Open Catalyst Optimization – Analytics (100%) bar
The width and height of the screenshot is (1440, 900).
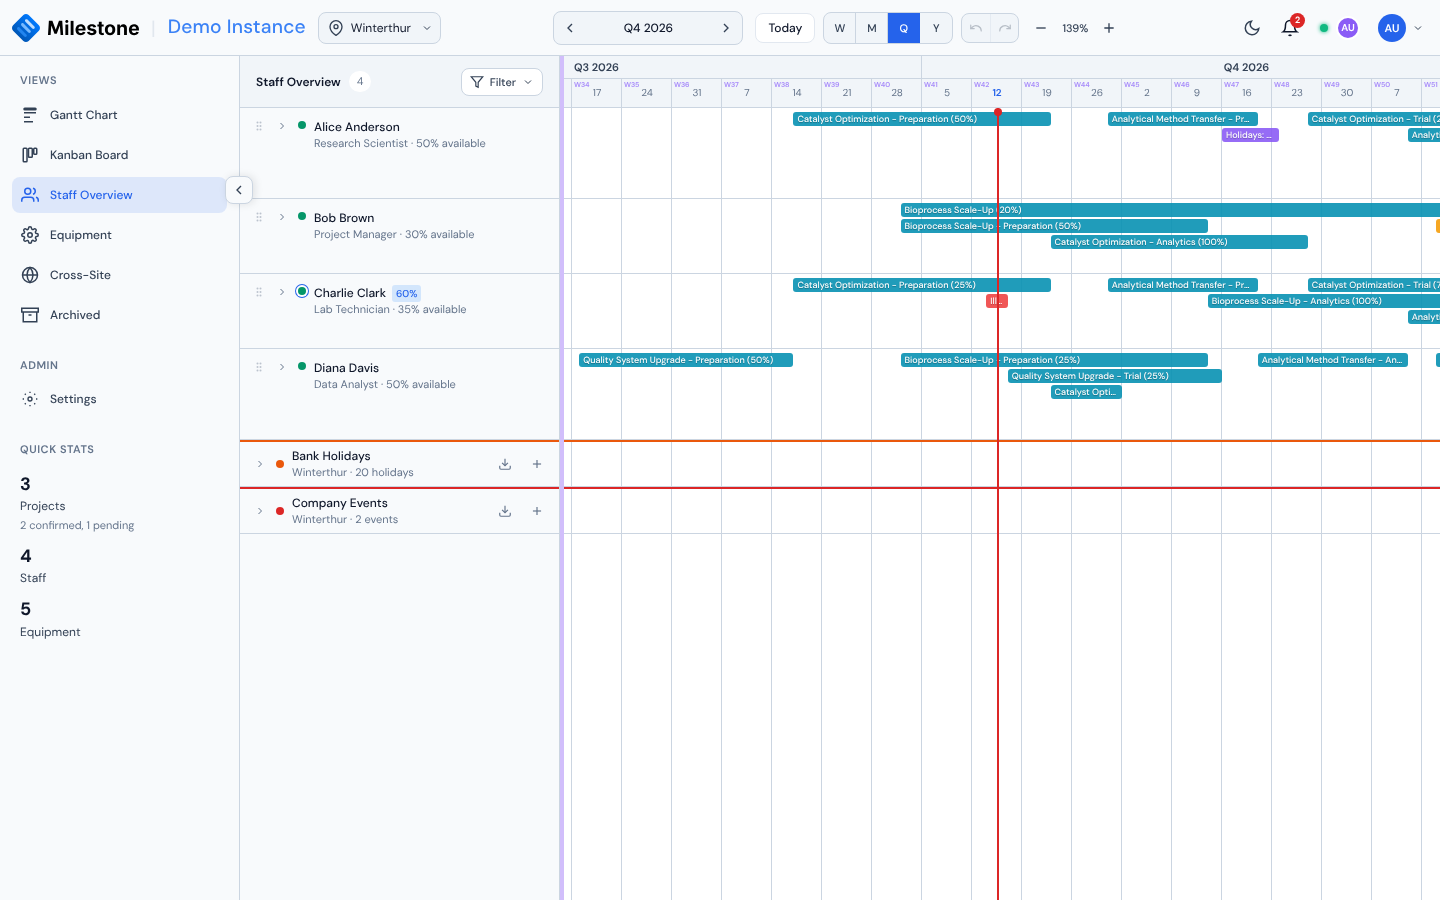point(1179,242)
